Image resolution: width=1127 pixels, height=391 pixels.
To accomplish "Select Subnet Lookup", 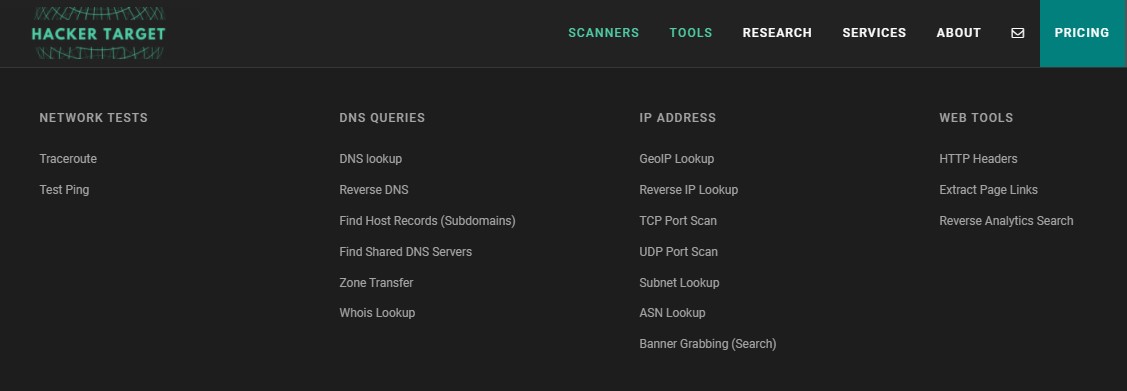I will tap(679, 282).
